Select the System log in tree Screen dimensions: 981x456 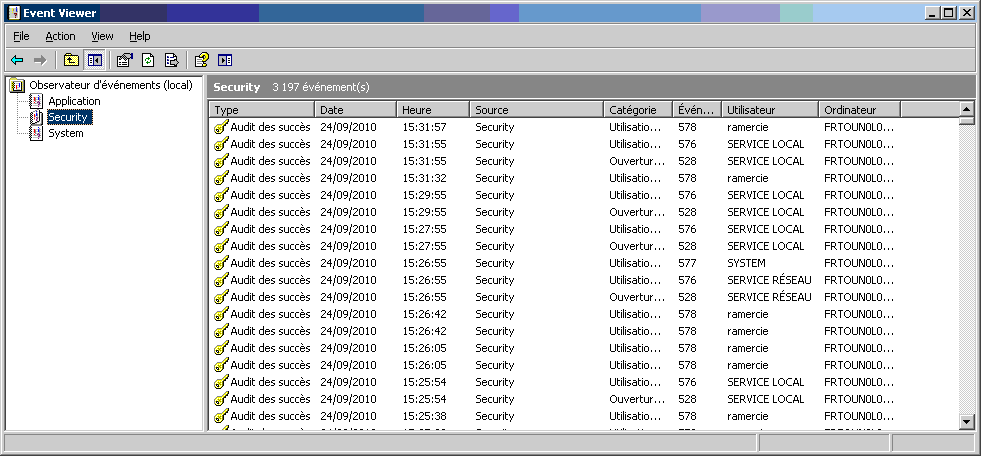point(66,133)
